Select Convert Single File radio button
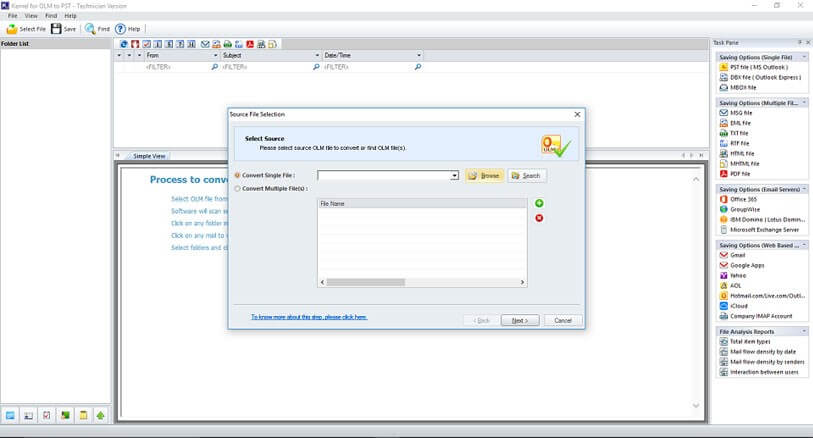This screenshot has height=438, width=813. coord(237,176)
